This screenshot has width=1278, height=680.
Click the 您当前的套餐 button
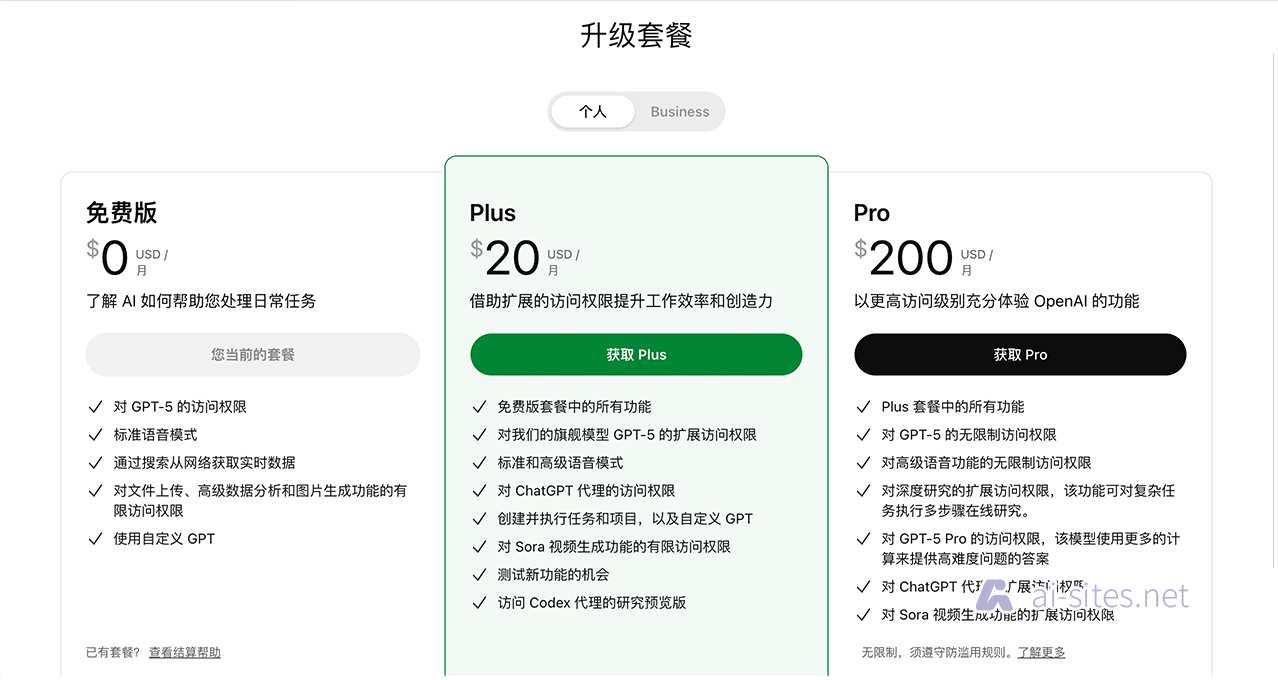(x=253, y=355)
